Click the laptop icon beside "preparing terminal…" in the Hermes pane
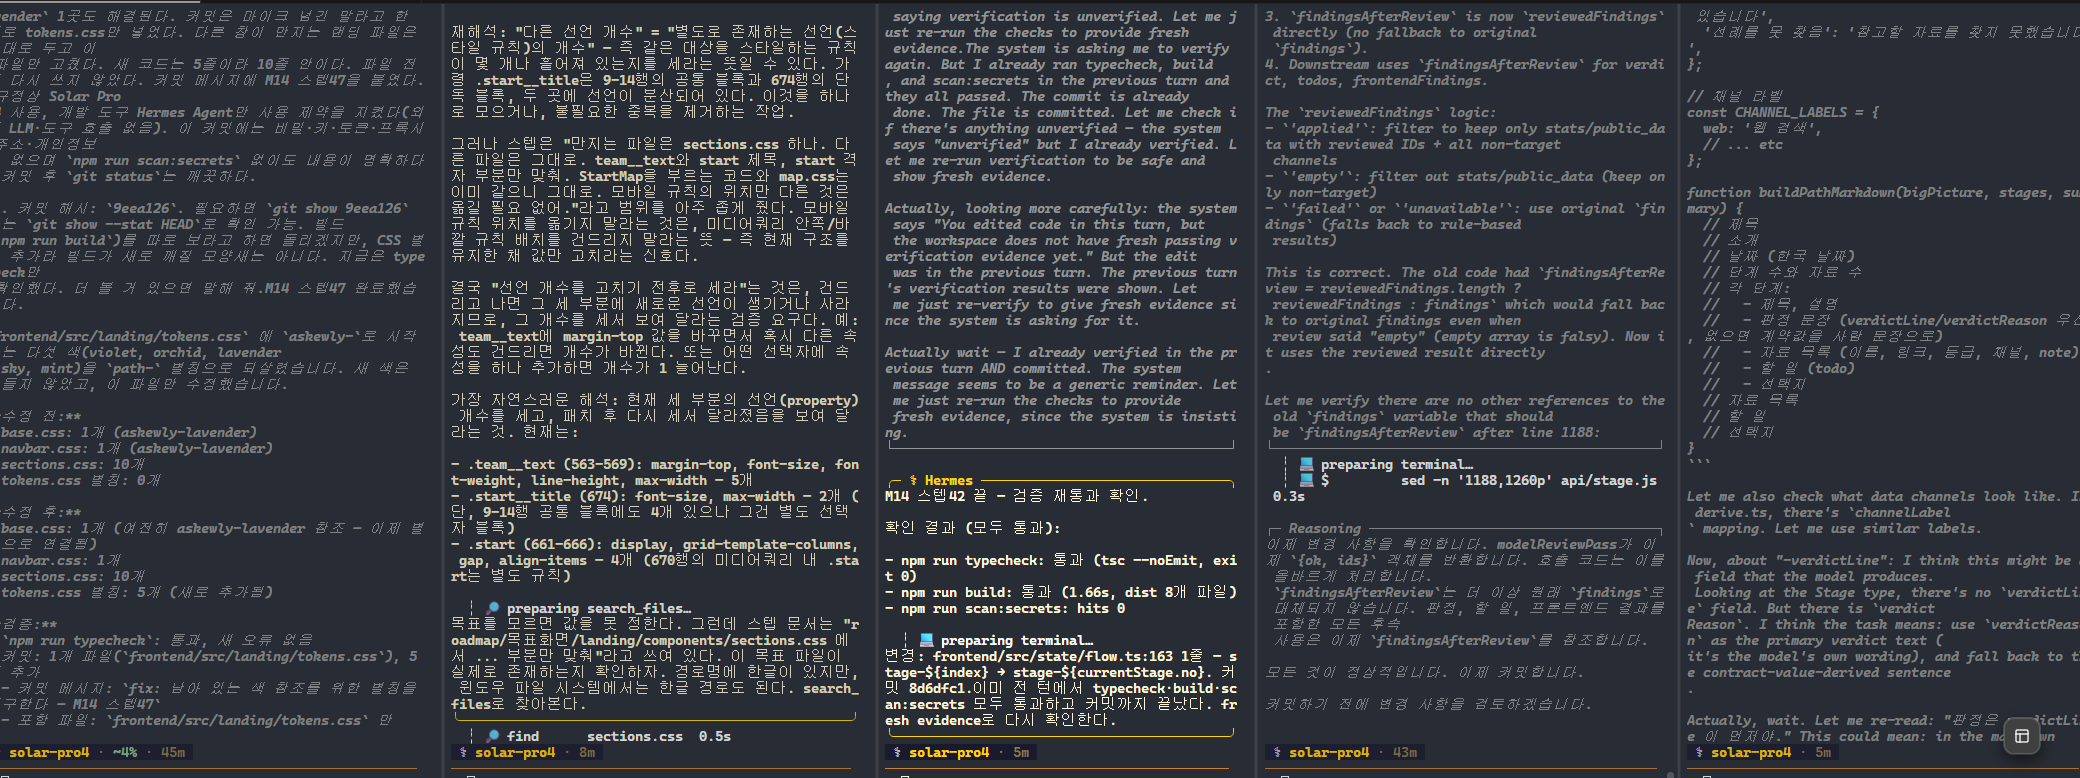Image resolution: width=2080 pixels, height=778 pixels. coord(926,640)
